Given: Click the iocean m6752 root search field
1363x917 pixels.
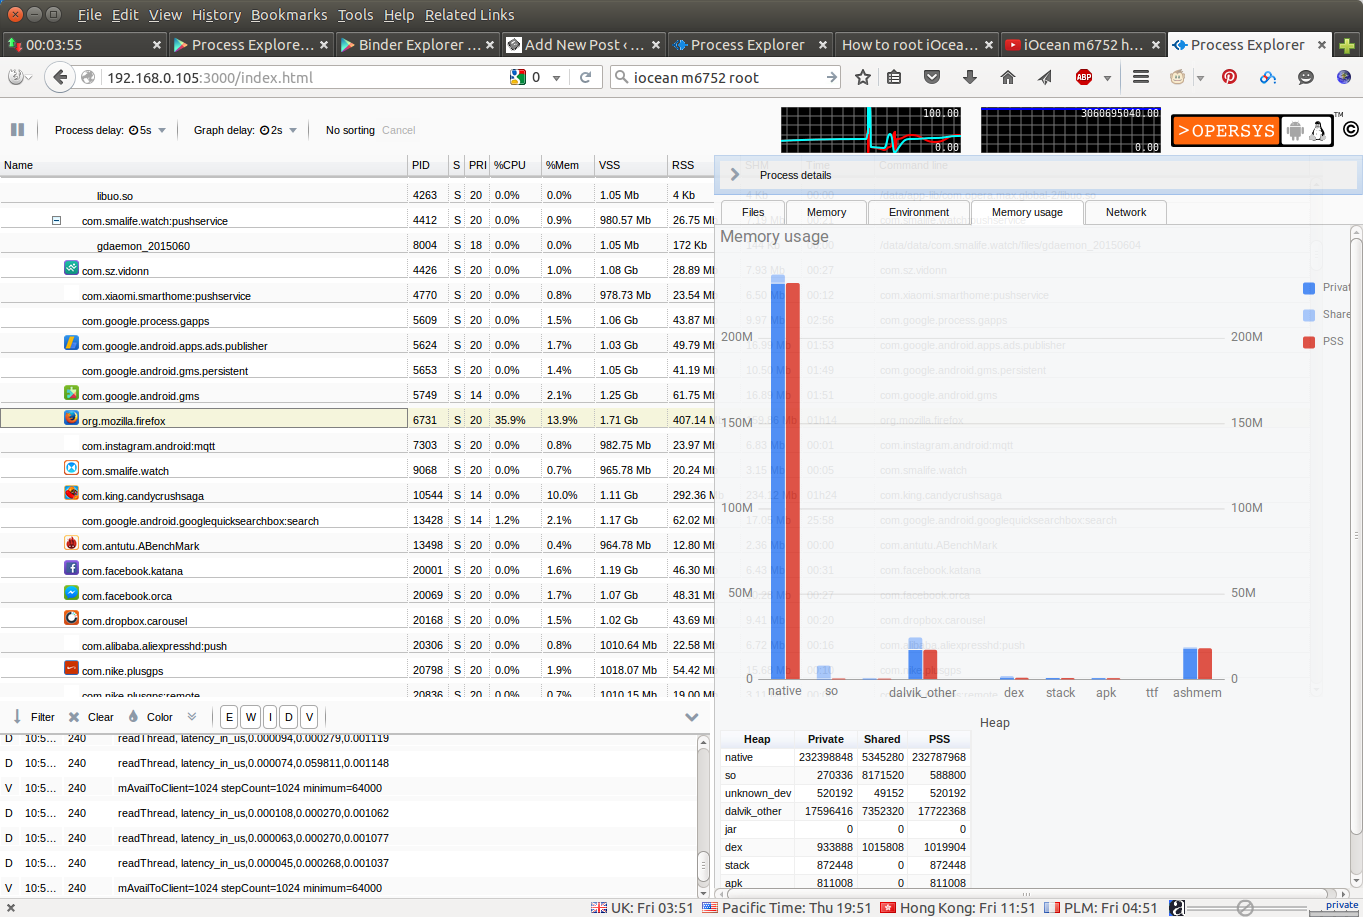Looking at the screenshot, I should point(726,77).
